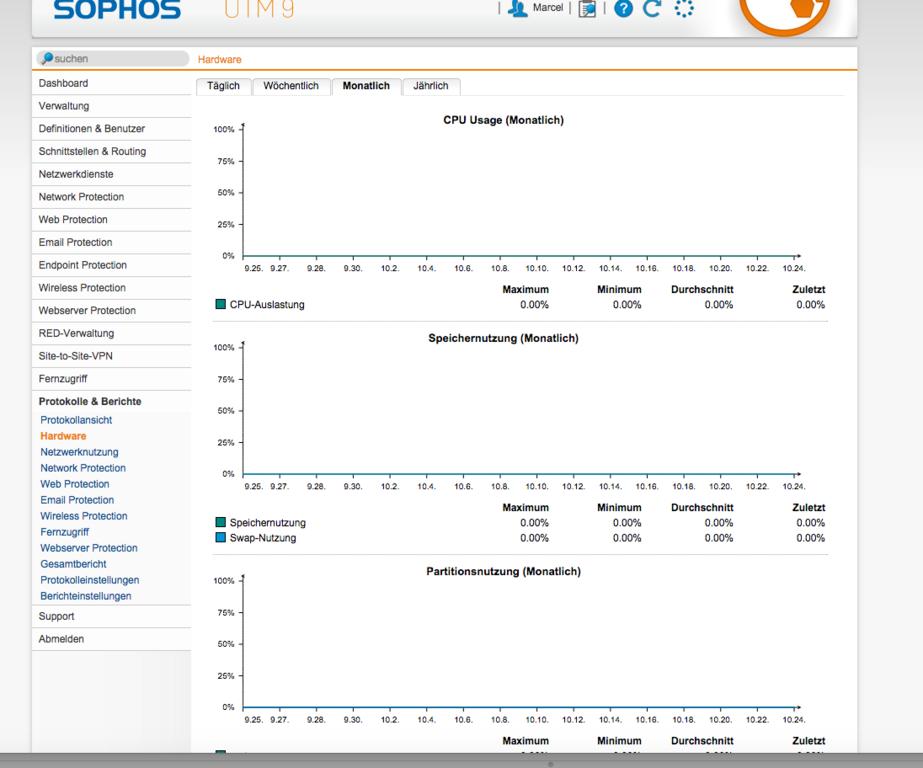Open Fernzugriff under Protokolle & Berichte
923x768 pixels.
pos(65,532)
